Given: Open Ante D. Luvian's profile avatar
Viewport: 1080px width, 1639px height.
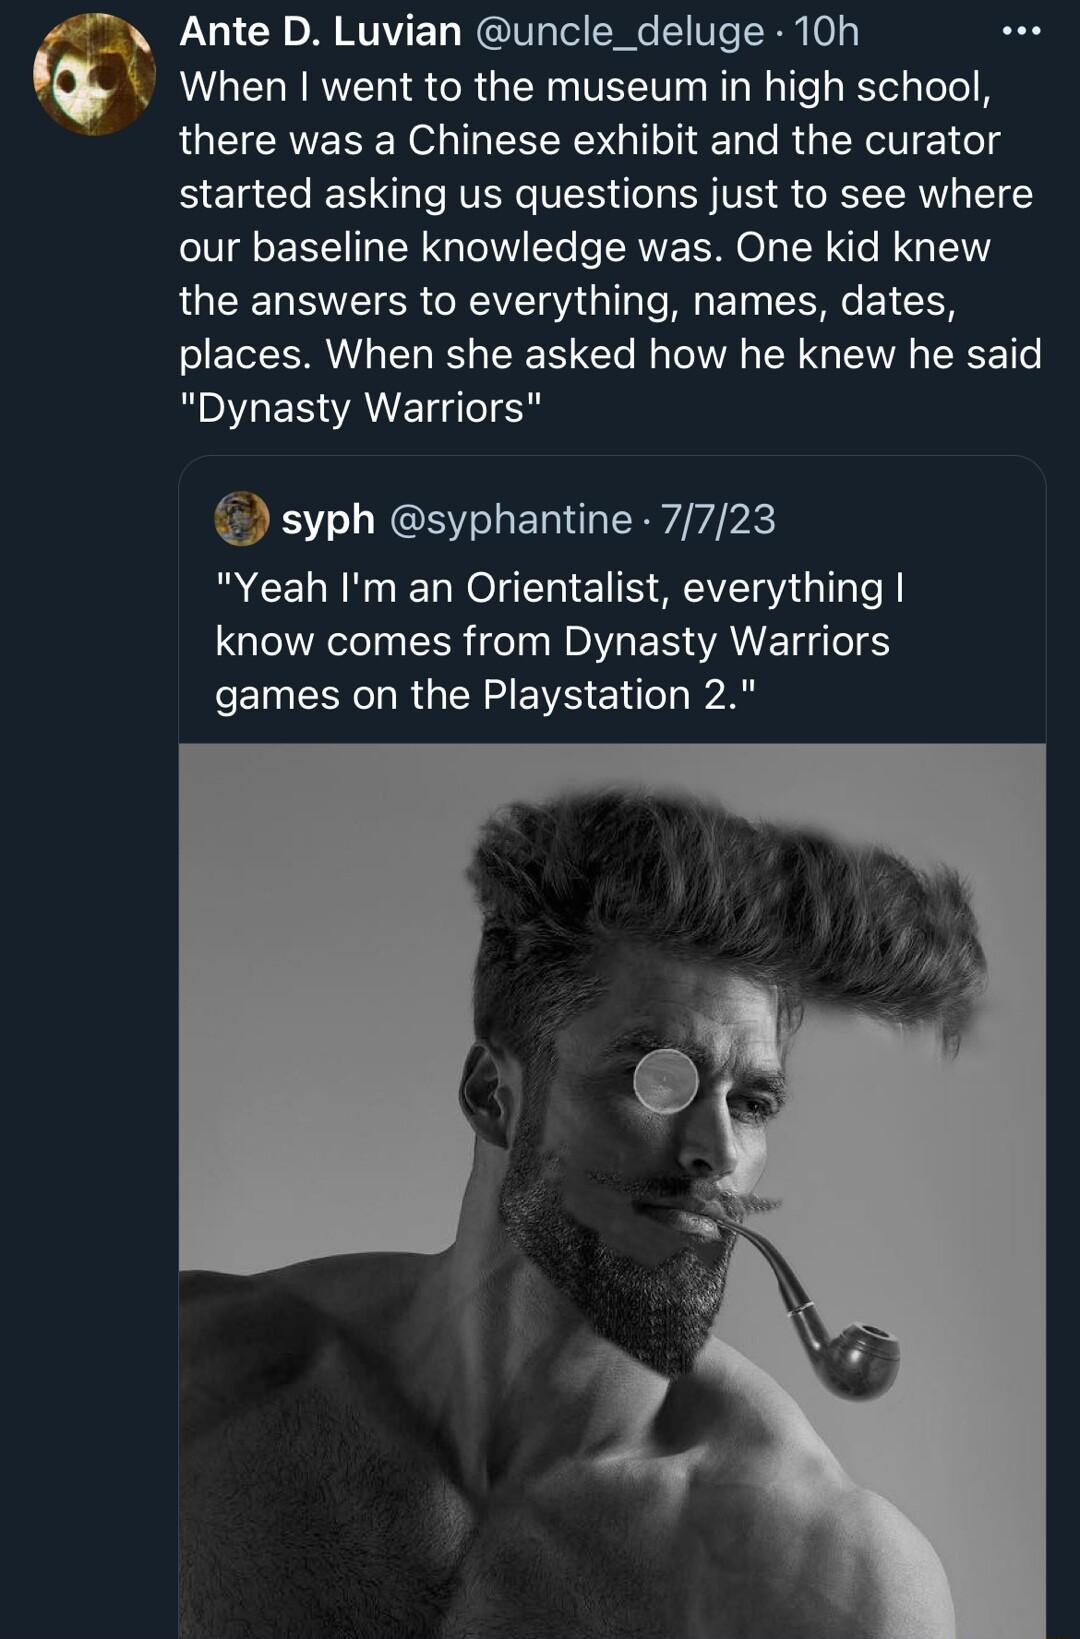Looking at the screenshot, I should click(94, 74).
